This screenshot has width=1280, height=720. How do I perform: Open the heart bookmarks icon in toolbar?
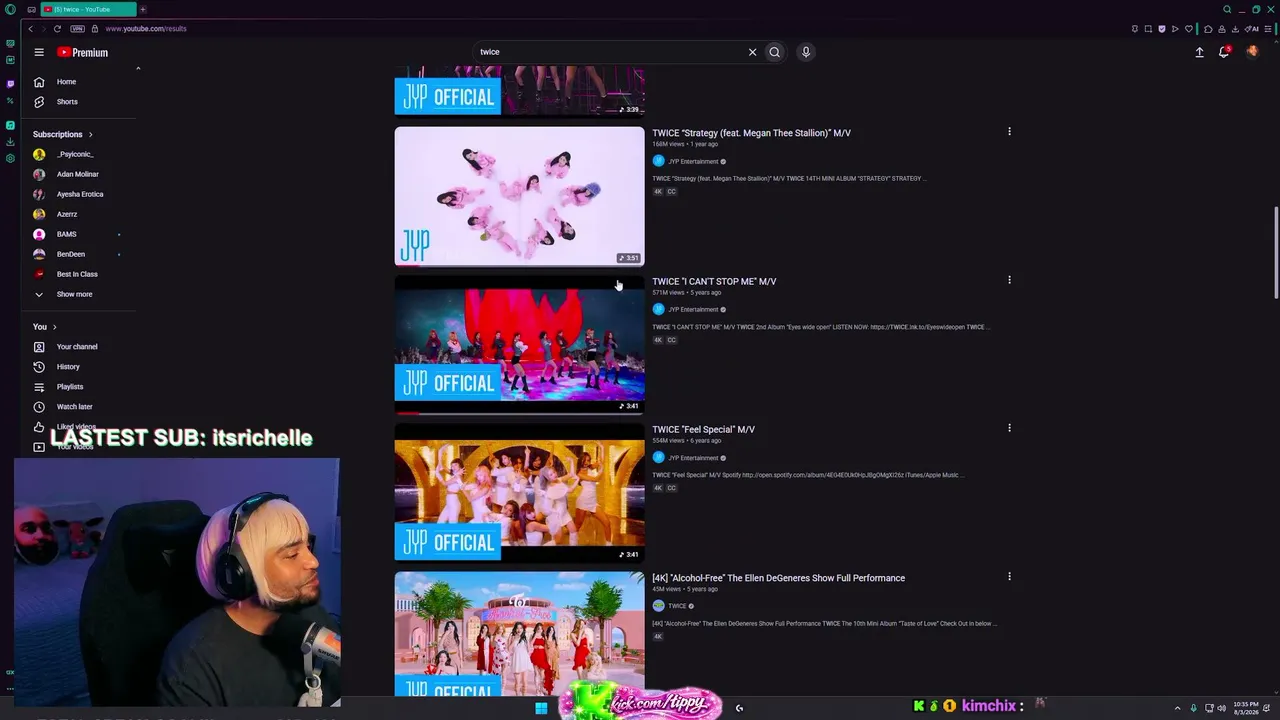(x=1188, y=29)
